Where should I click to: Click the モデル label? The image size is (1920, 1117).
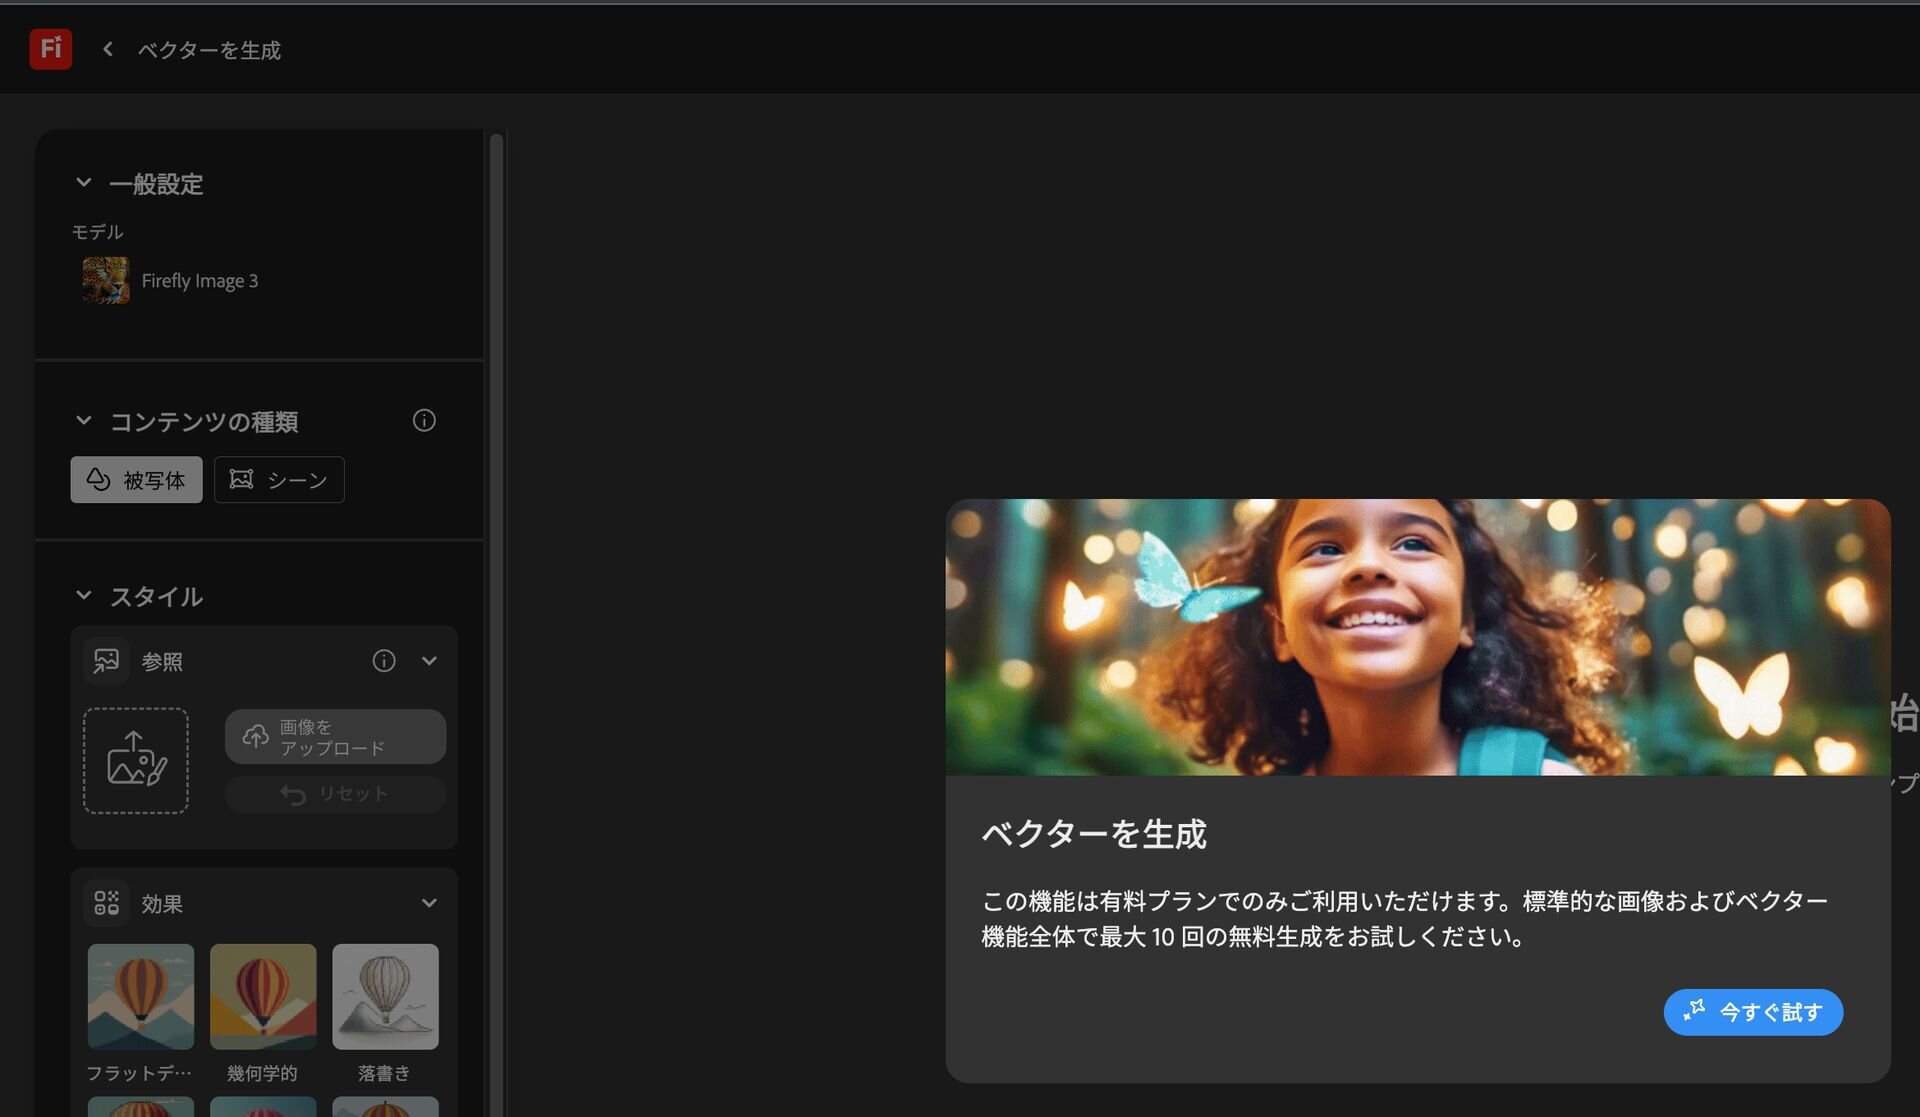click(97, 232)
